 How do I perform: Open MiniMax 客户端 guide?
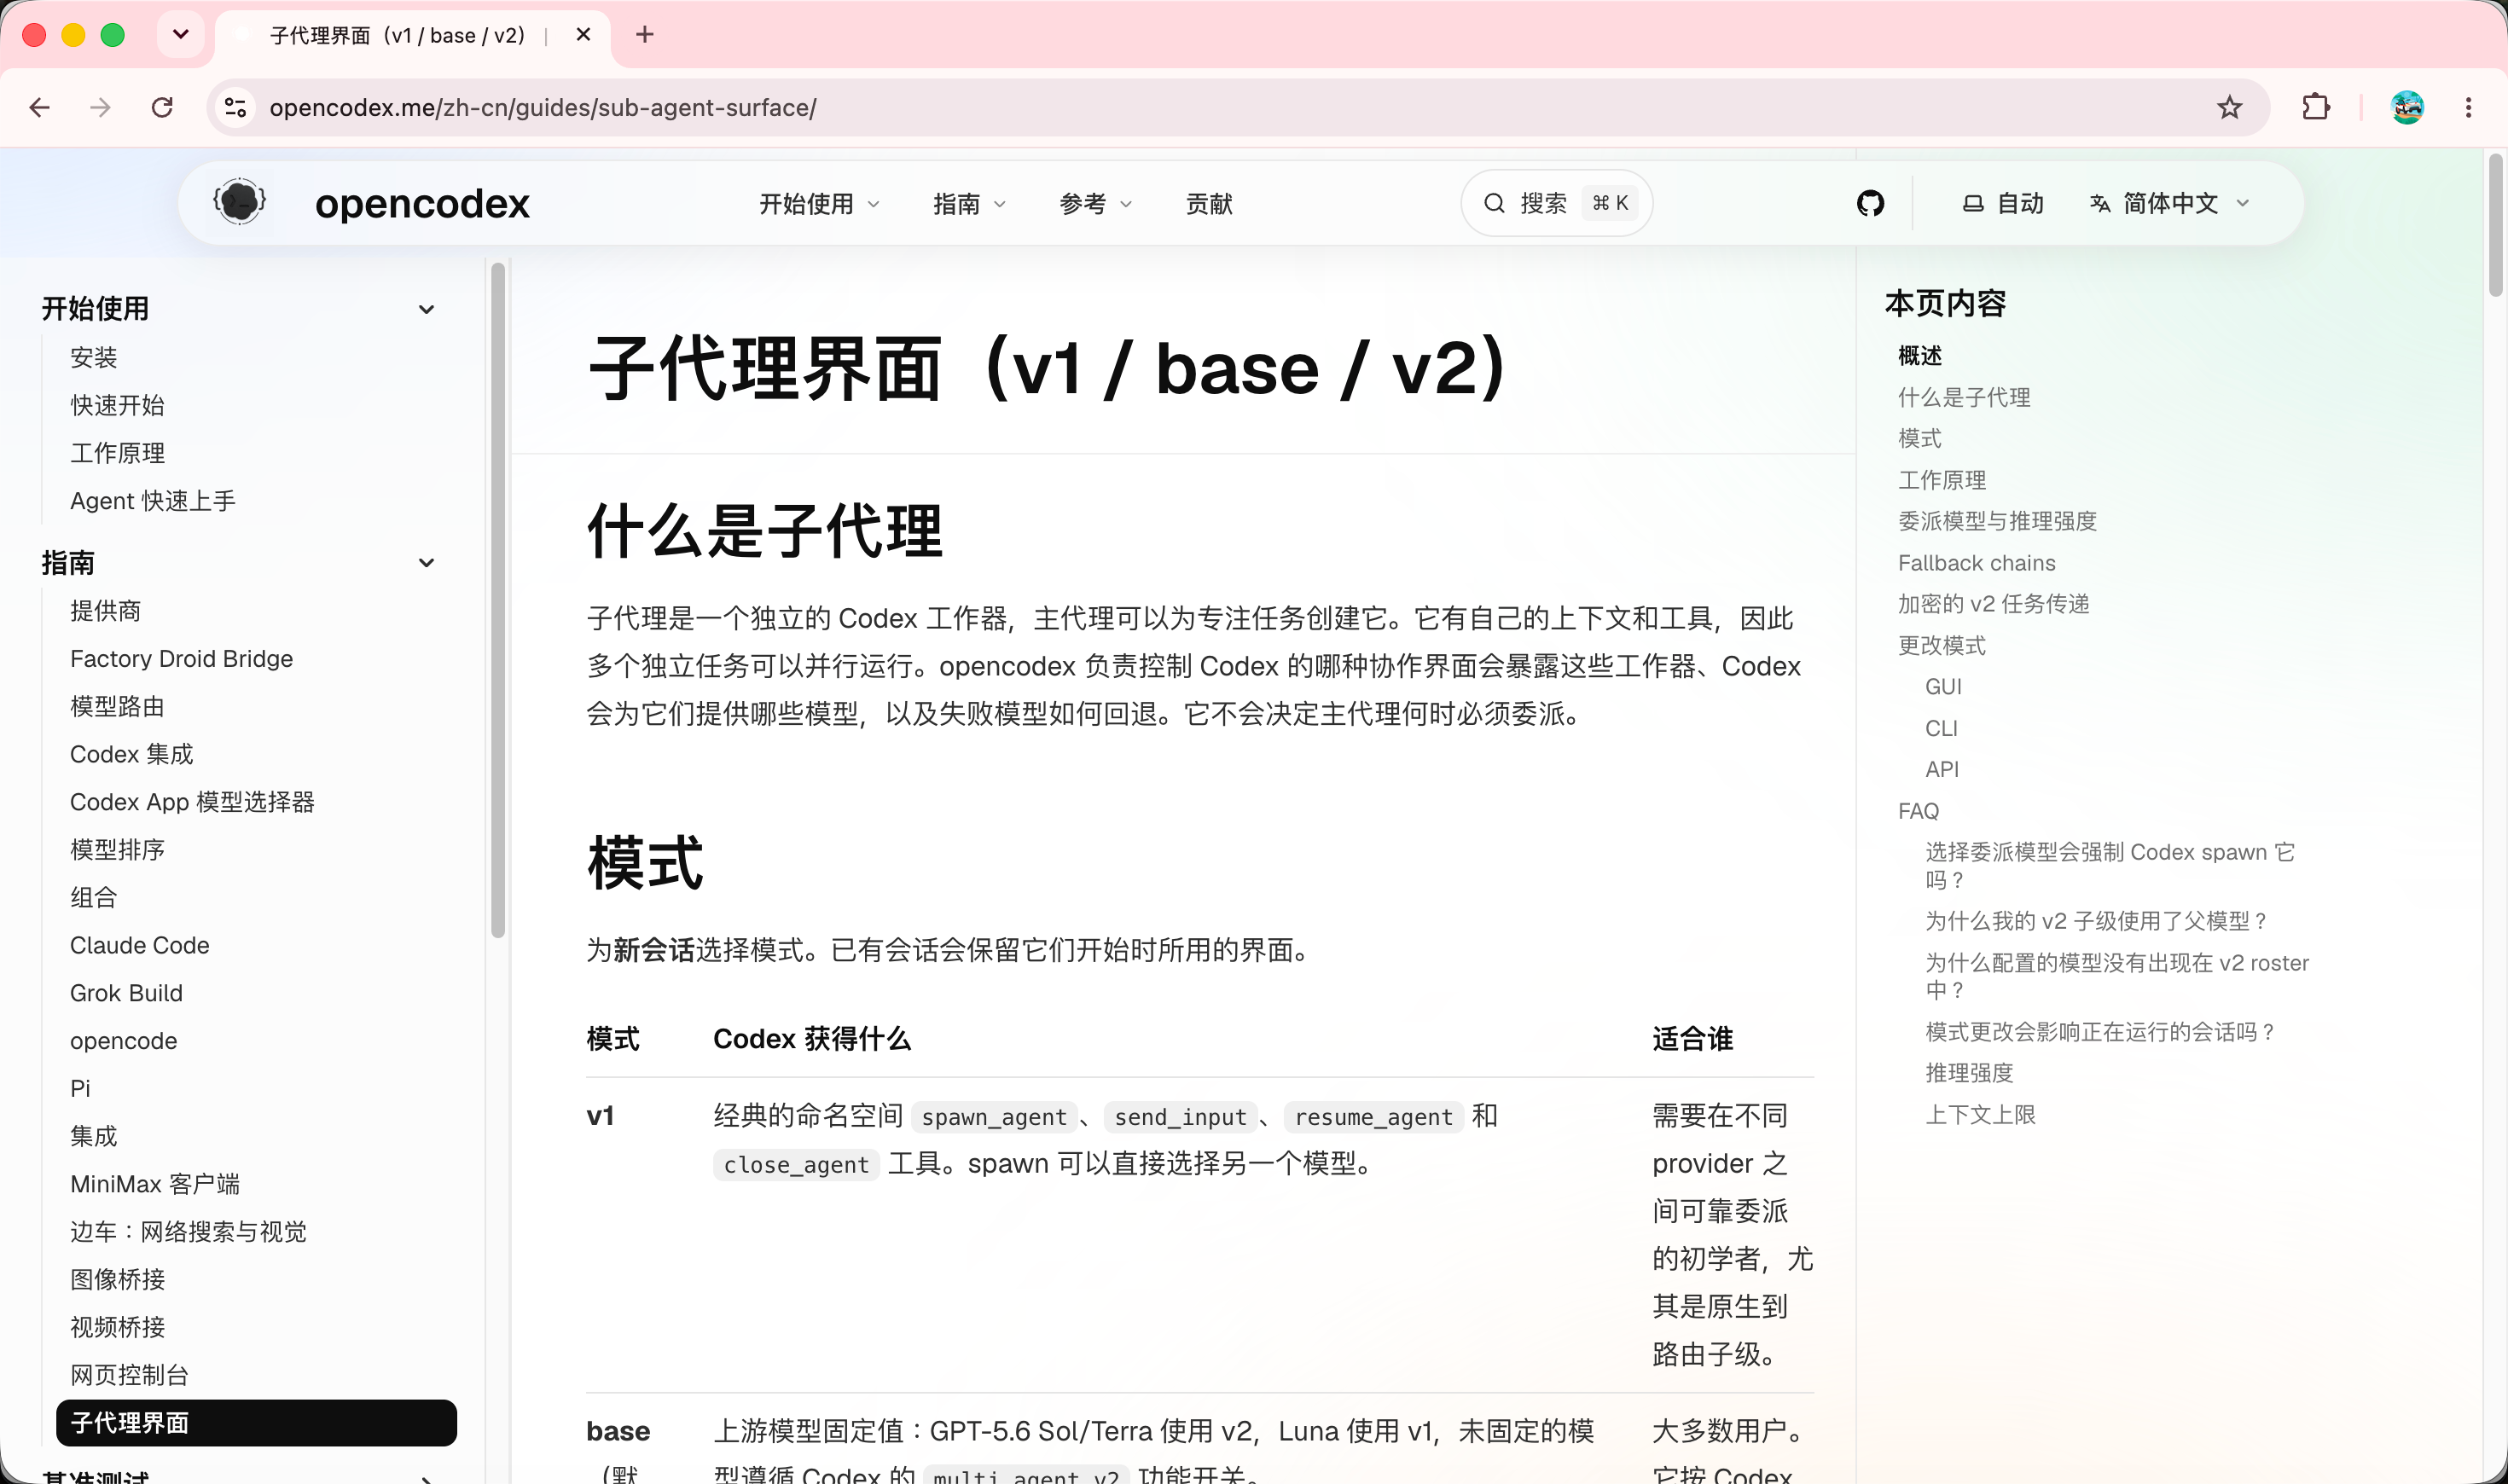(x=155, y=1184)
